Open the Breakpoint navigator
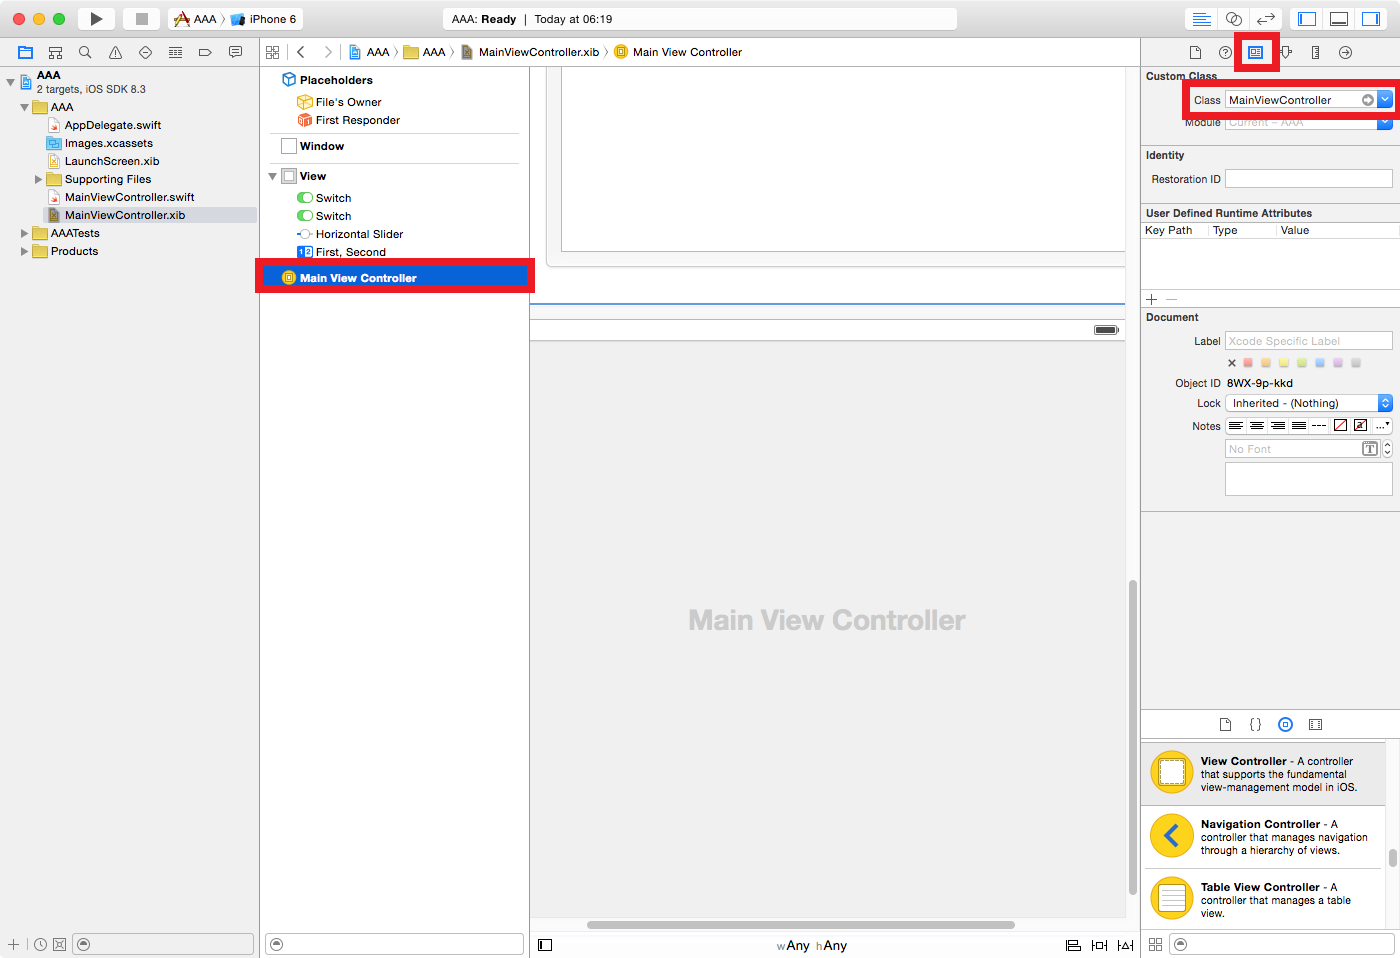This screenshot has height=958, width=1400. (205, 52)
